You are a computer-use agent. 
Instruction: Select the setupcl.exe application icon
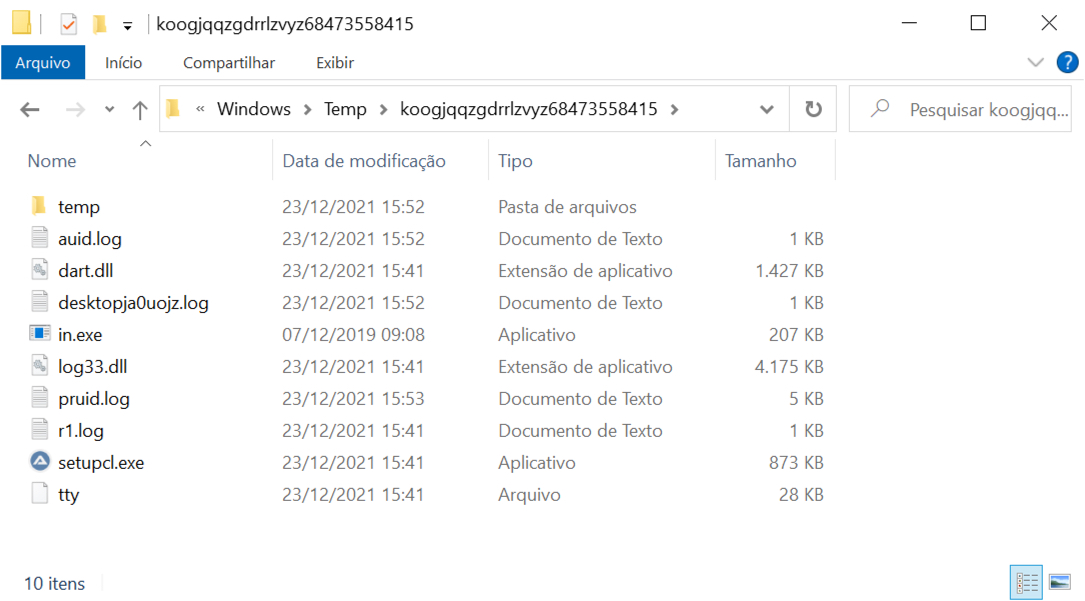coord(39,461)
